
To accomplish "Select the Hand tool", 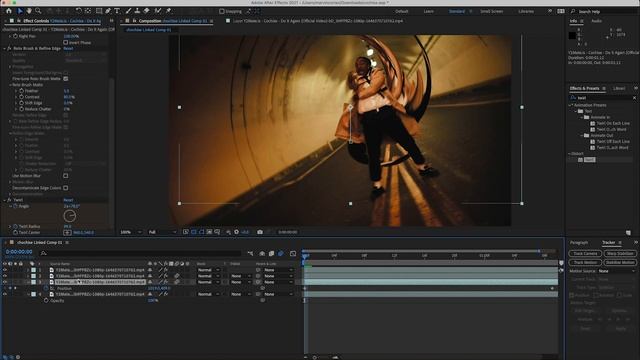I will (29, 11).
